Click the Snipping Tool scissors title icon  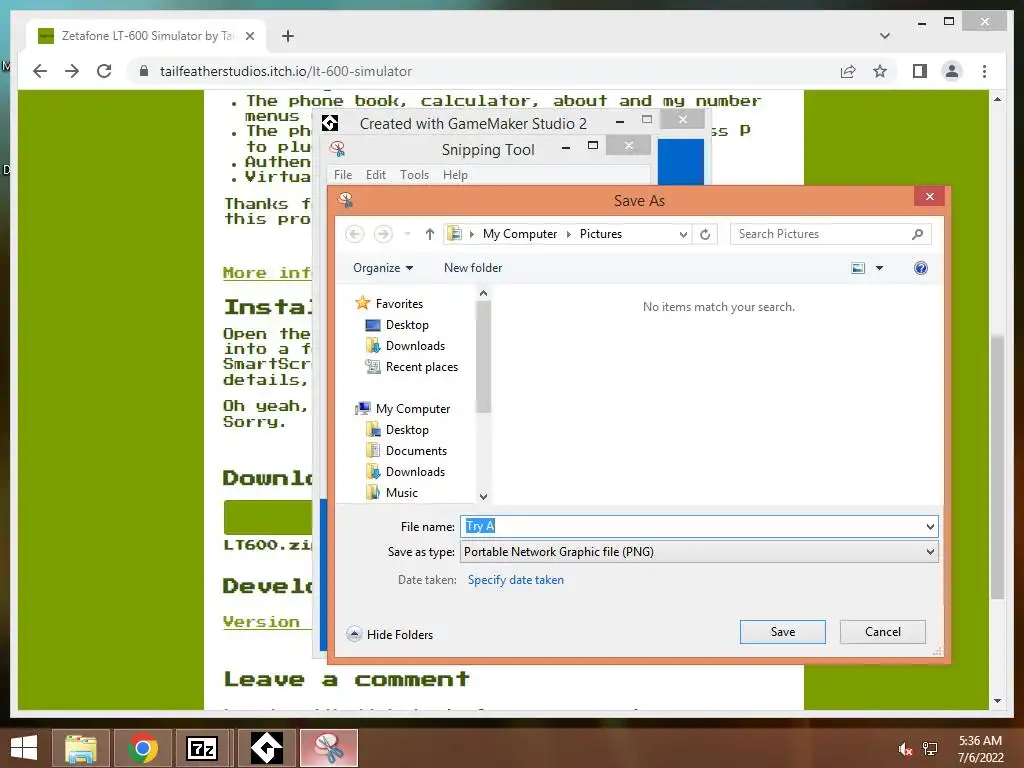338,149
